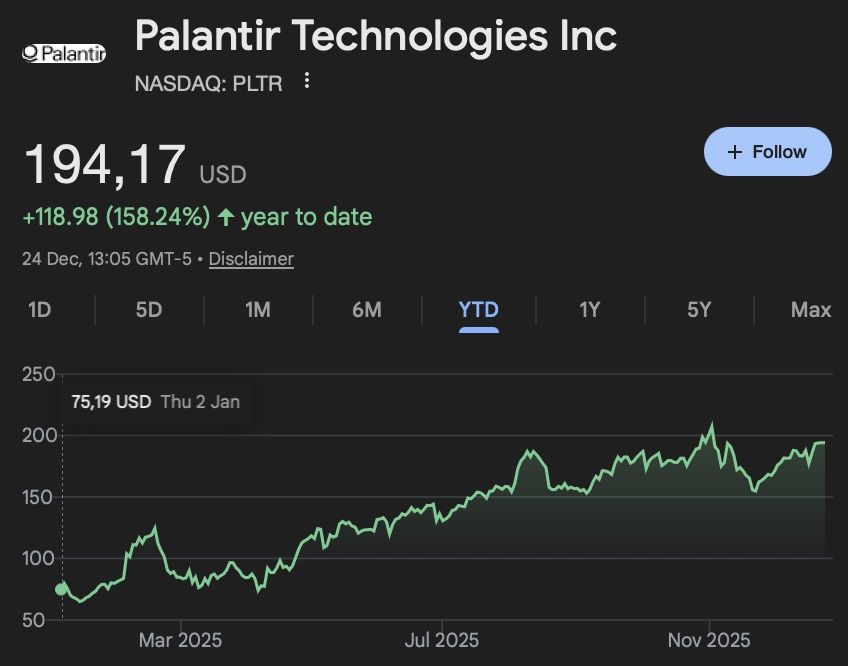Click the Jan 2 data point marker
This screenshot has width=848, height=666.
click(62, 590)
